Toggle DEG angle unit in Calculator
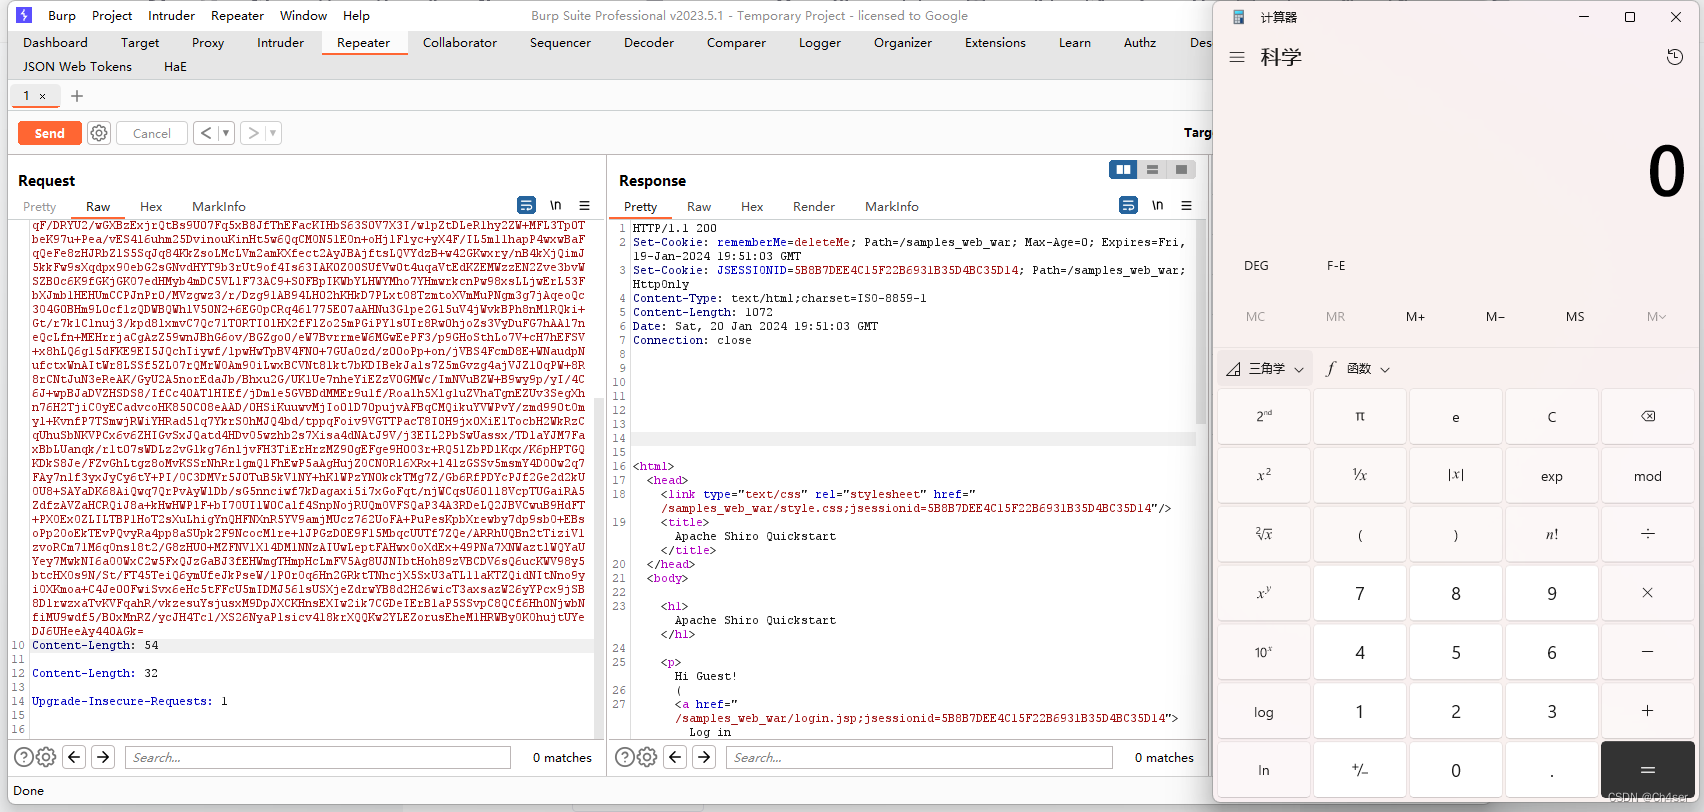The image size is (1704, 812). 1256,266
